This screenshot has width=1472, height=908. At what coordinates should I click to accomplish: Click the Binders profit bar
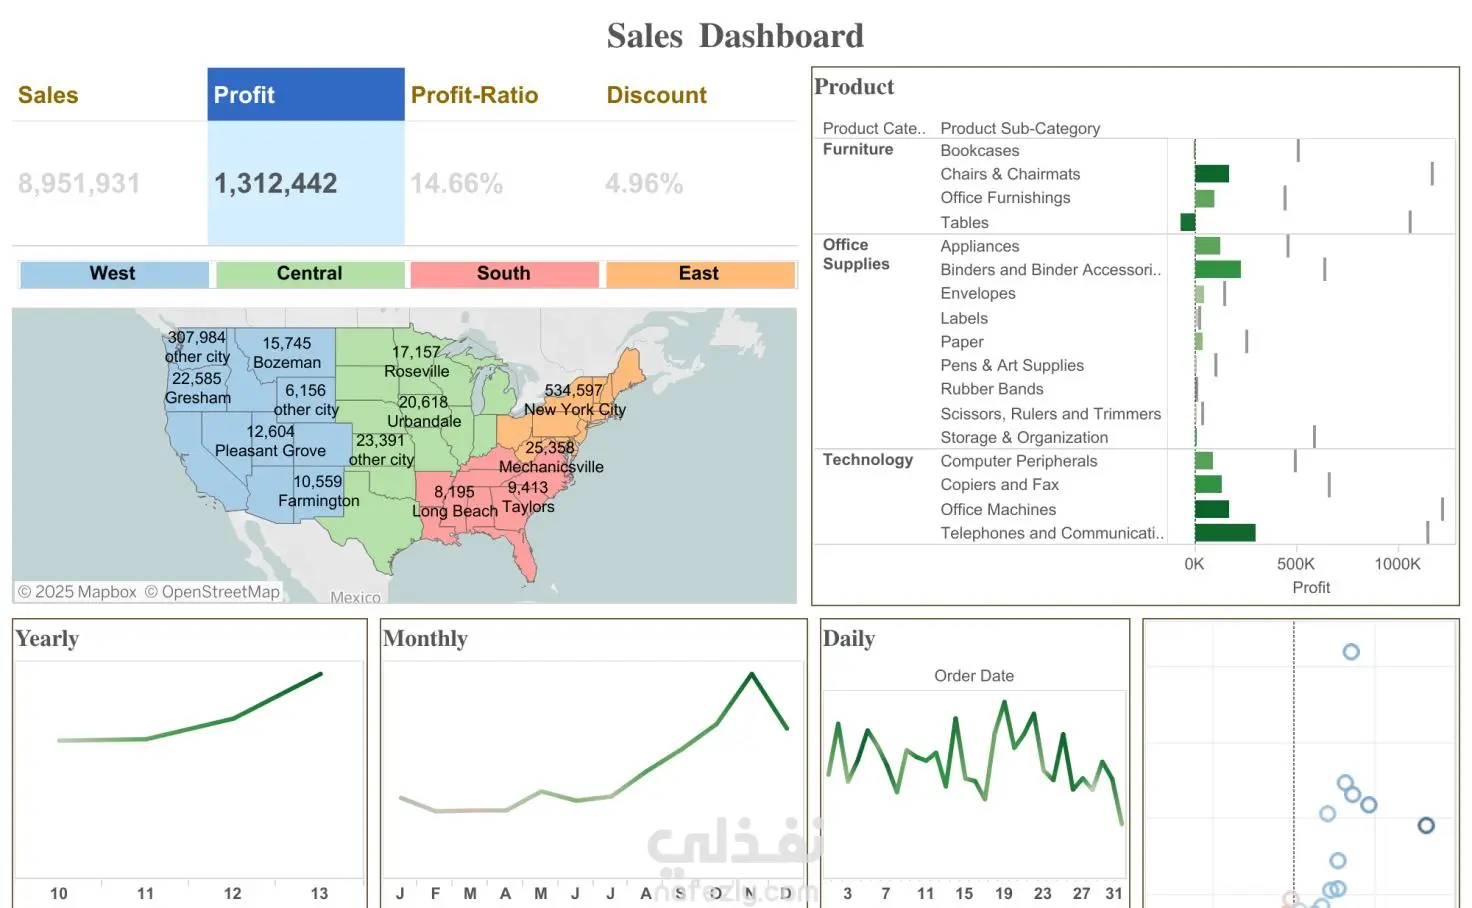1218,269
